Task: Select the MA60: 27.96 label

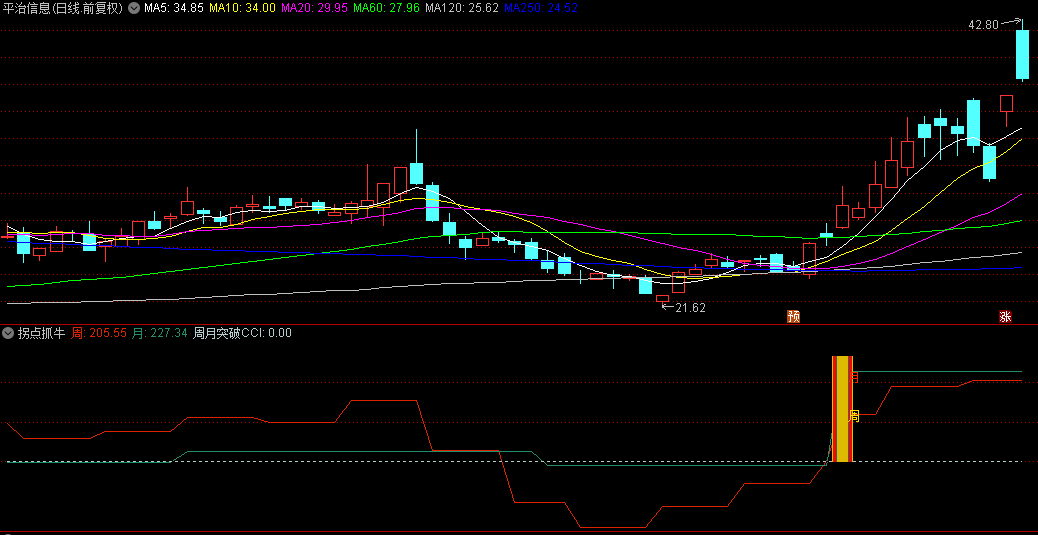Action: click(387, 8)
